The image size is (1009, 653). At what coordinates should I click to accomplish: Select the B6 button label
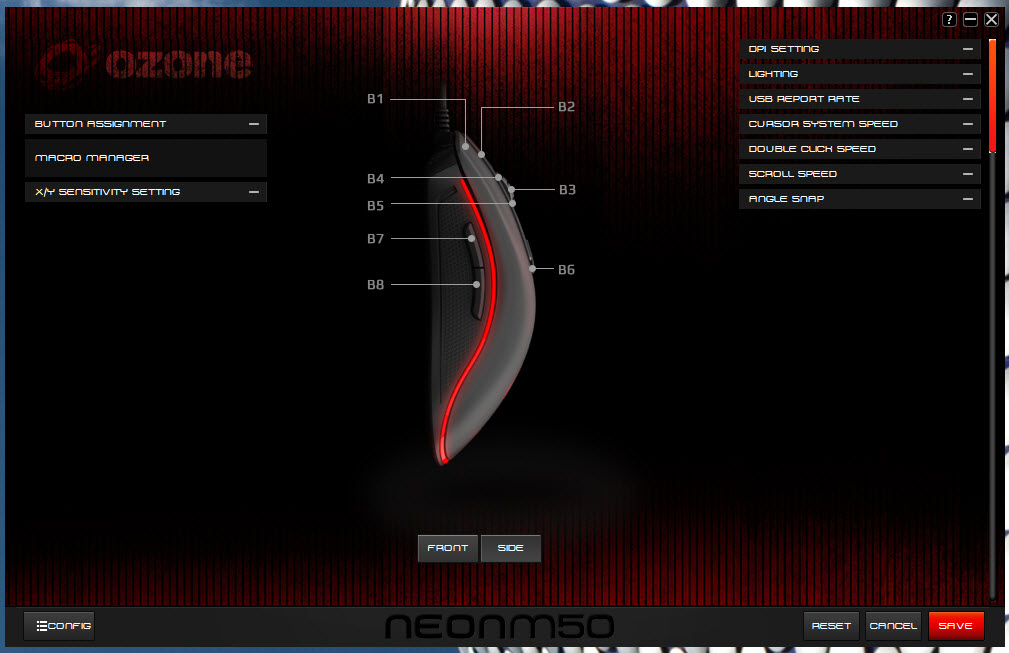tap(566, 270)
